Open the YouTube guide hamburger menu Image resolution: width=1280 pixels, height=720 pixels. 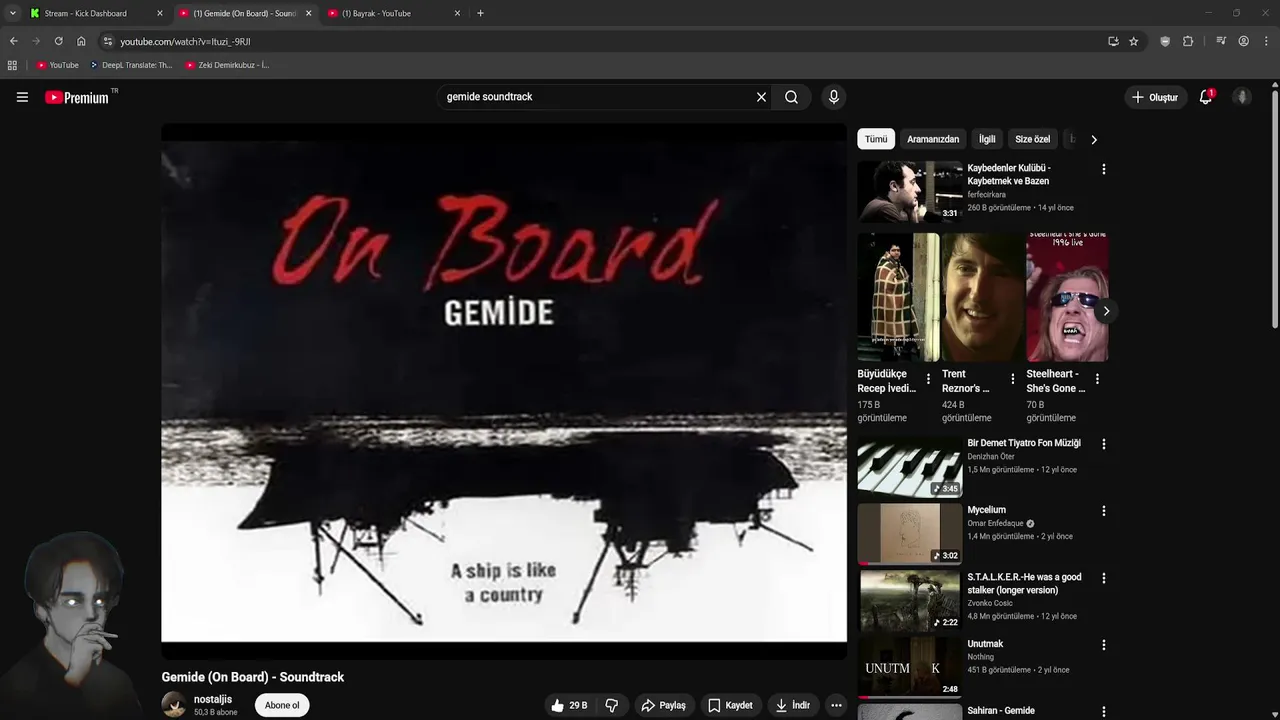point(22,97)
